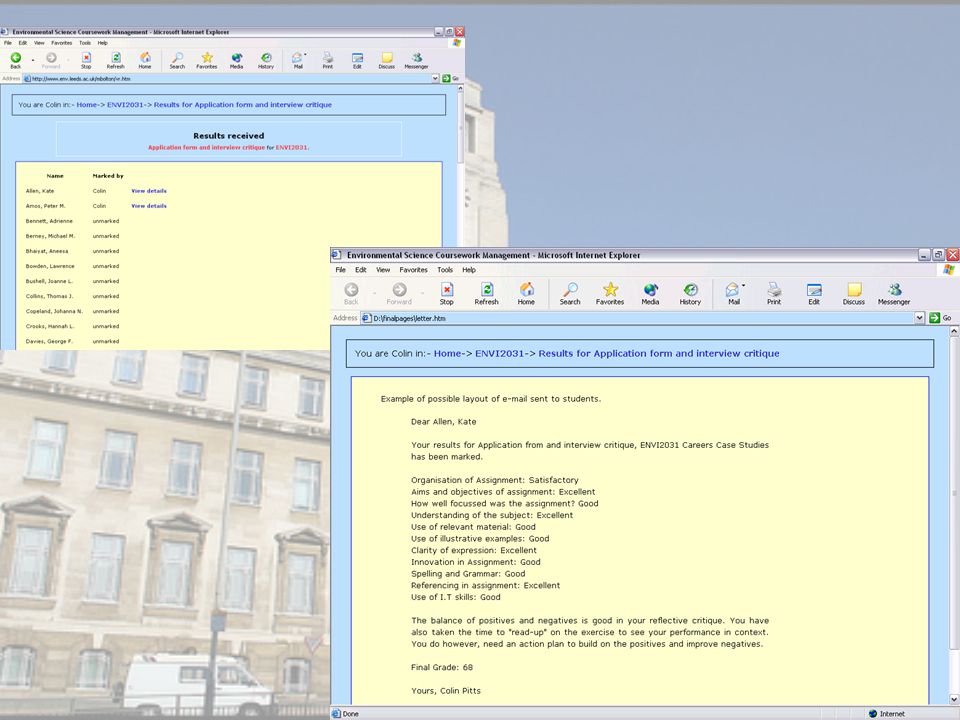
Task: Refresh page in background browser window
Action: coord(116,60)
